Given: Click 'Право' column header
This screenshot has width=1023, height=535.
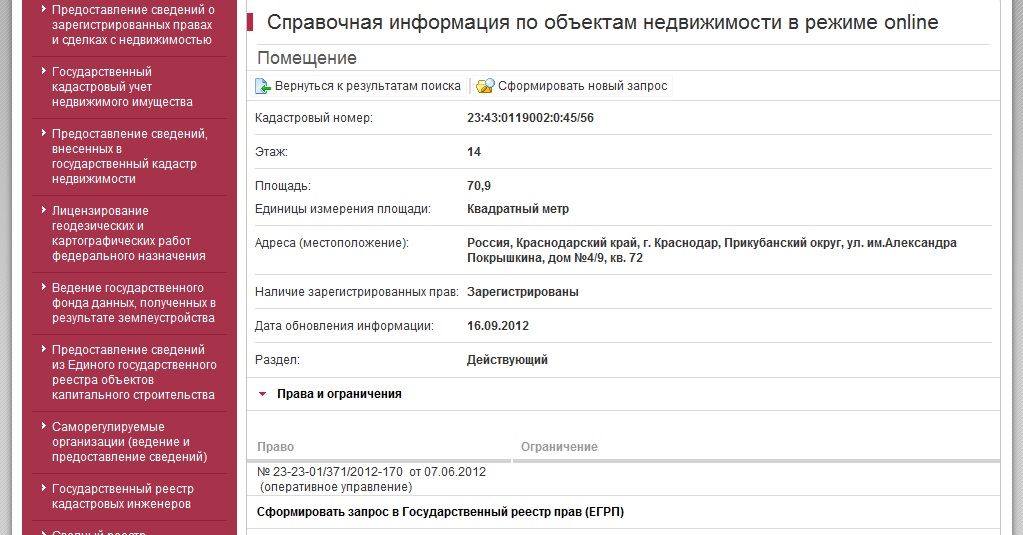Looking at the screenshot, I should tap(276, 447).
